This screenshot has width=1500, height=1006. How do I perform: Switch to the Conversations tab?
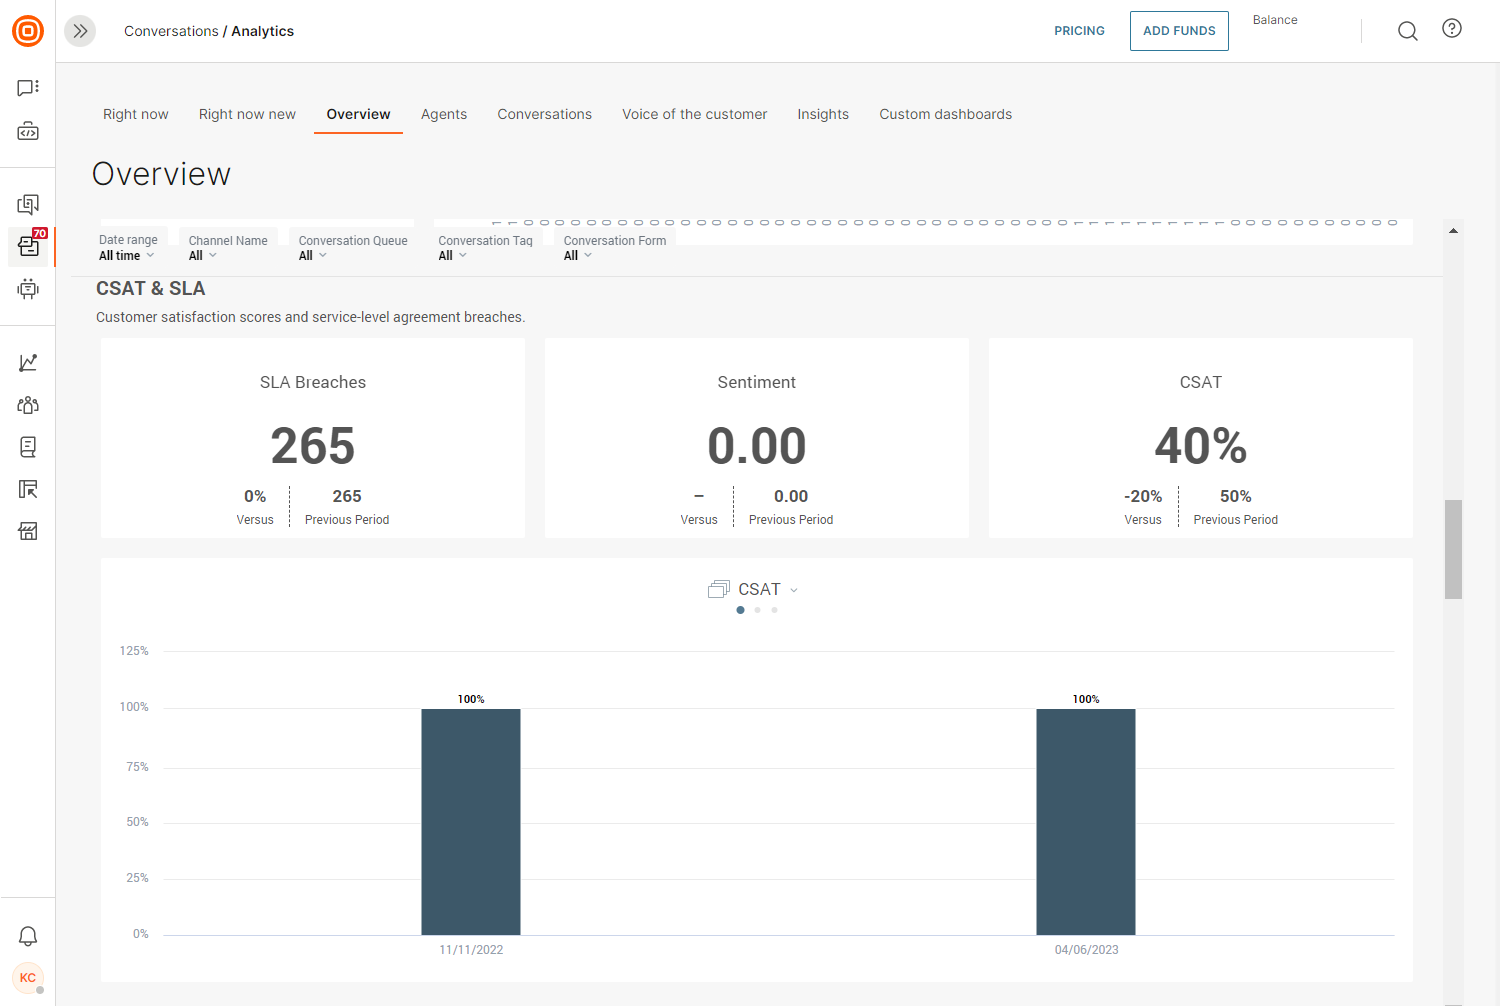545,114
